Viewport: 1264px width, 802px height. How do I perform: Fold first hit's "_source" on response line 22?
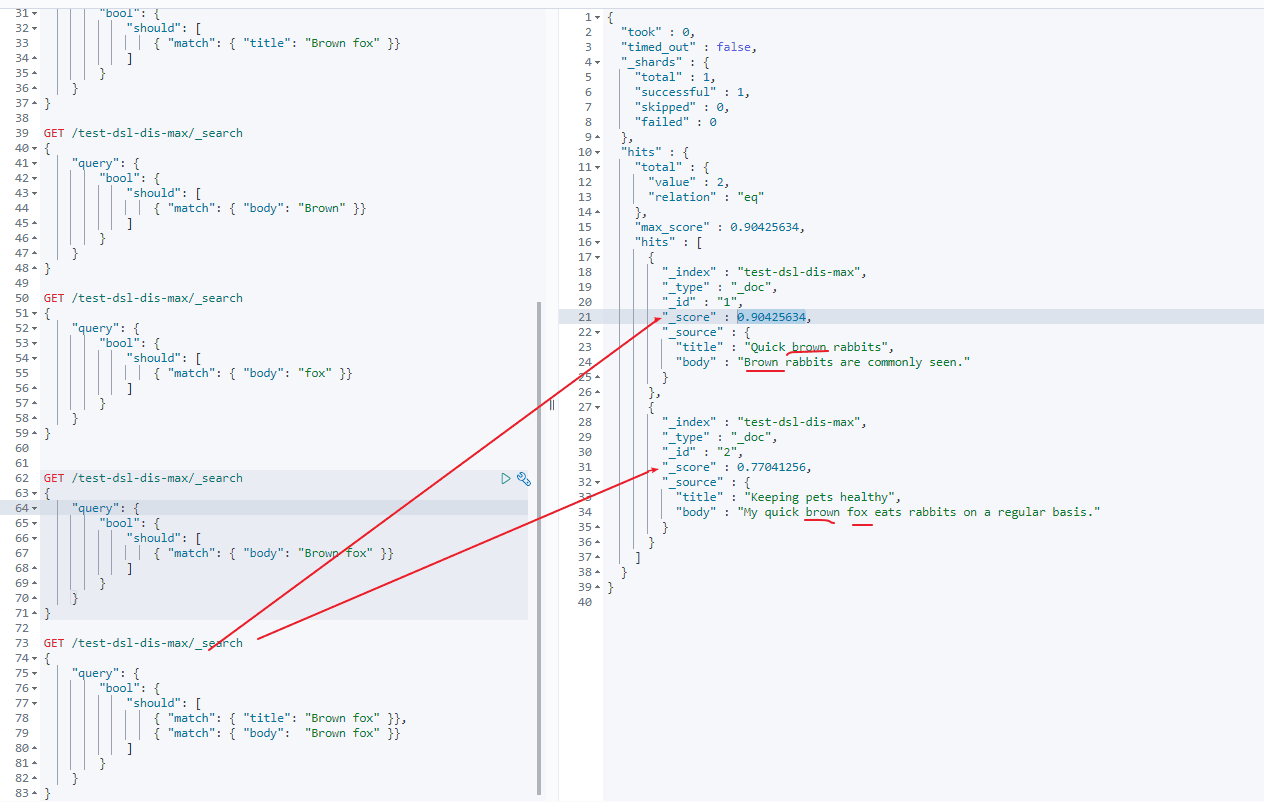coord(597,332)
